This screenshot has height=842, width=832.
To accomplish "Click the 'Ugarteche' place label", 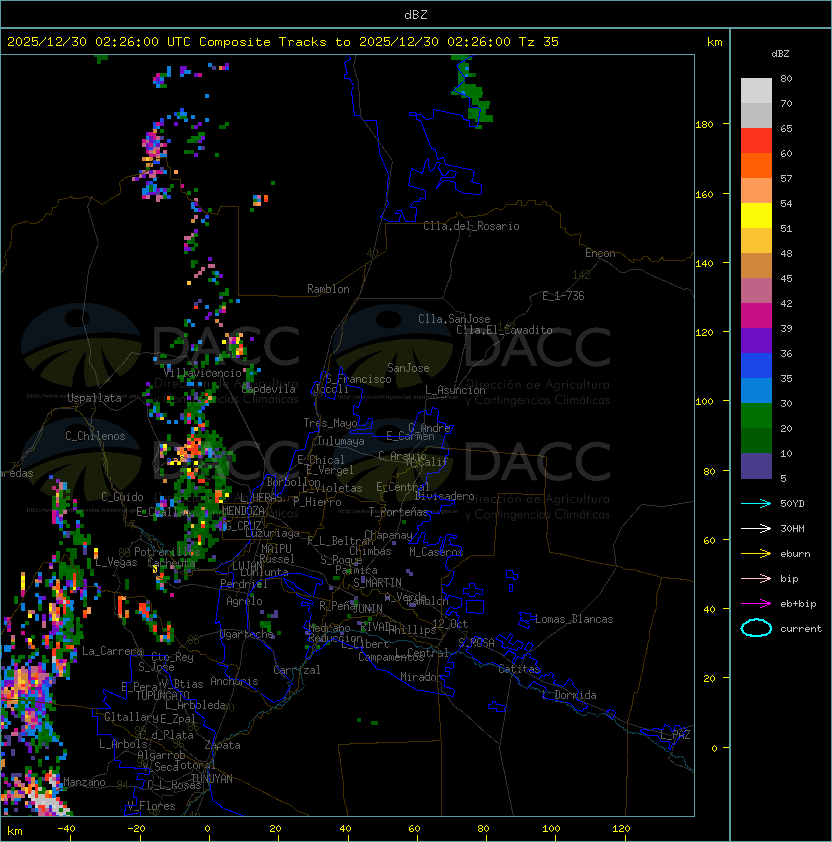I will click(247, 634).
